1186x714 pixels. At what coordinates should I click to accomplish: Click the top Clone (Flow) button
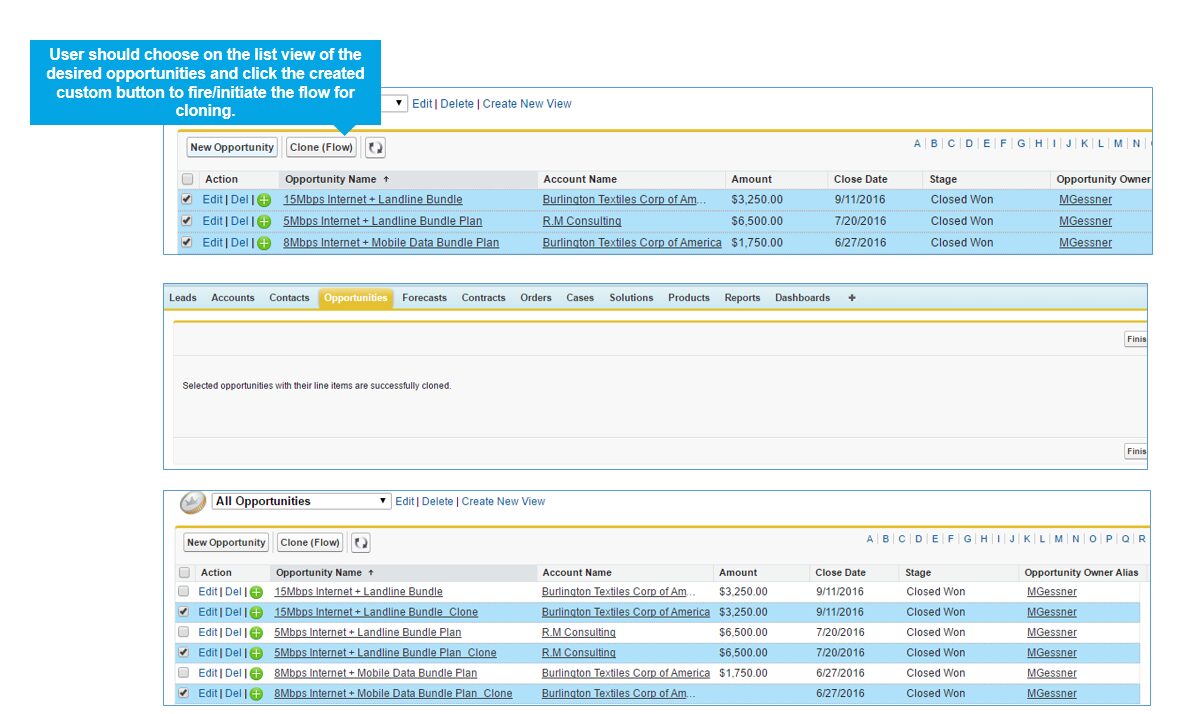point(321,147)
